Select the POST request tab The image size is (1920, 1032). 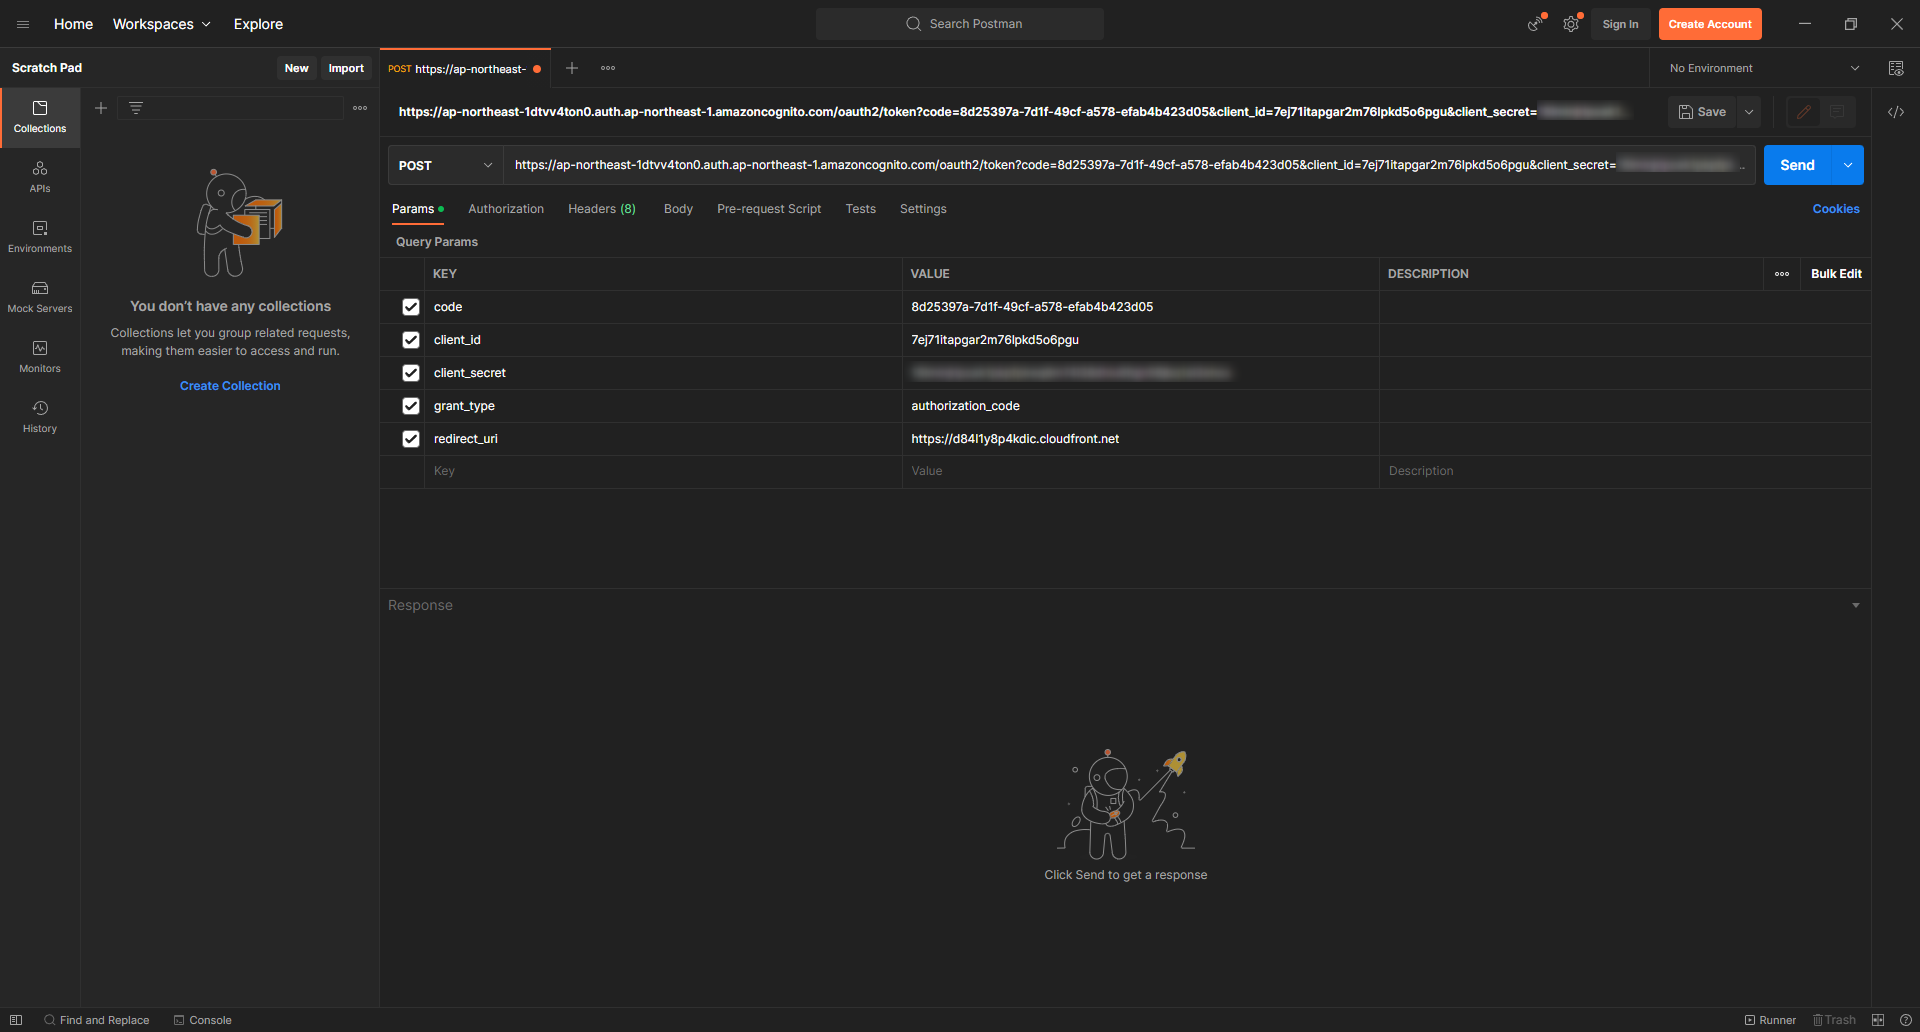tap(465, 68)
